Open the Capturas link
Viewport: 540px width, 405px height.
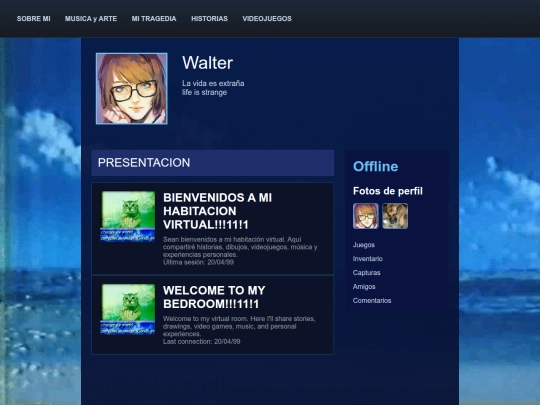(366, 273)
